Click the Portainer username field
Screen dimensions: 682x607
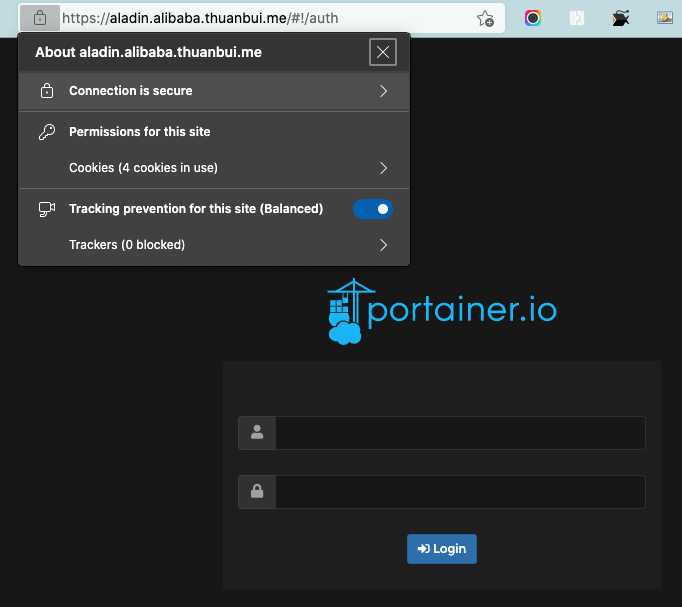(x=460, y=433)
